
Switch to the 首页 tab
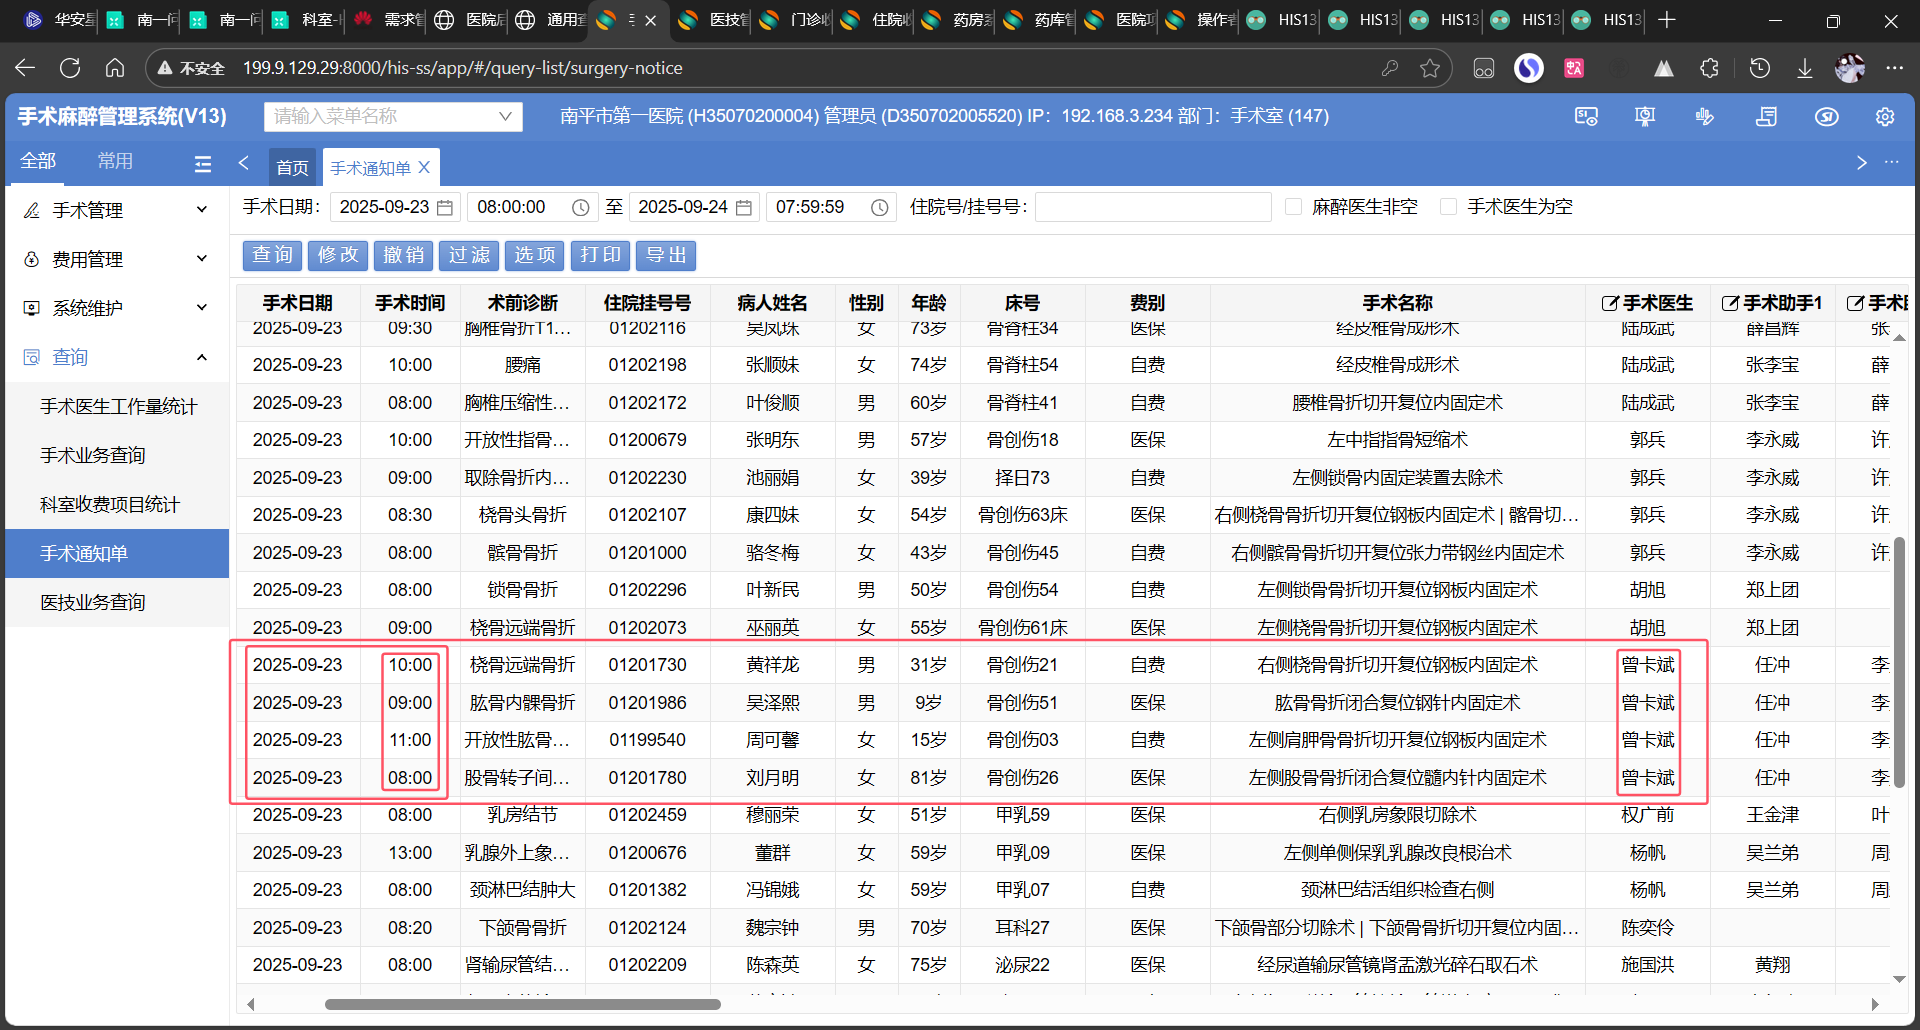tap(292, 168)
